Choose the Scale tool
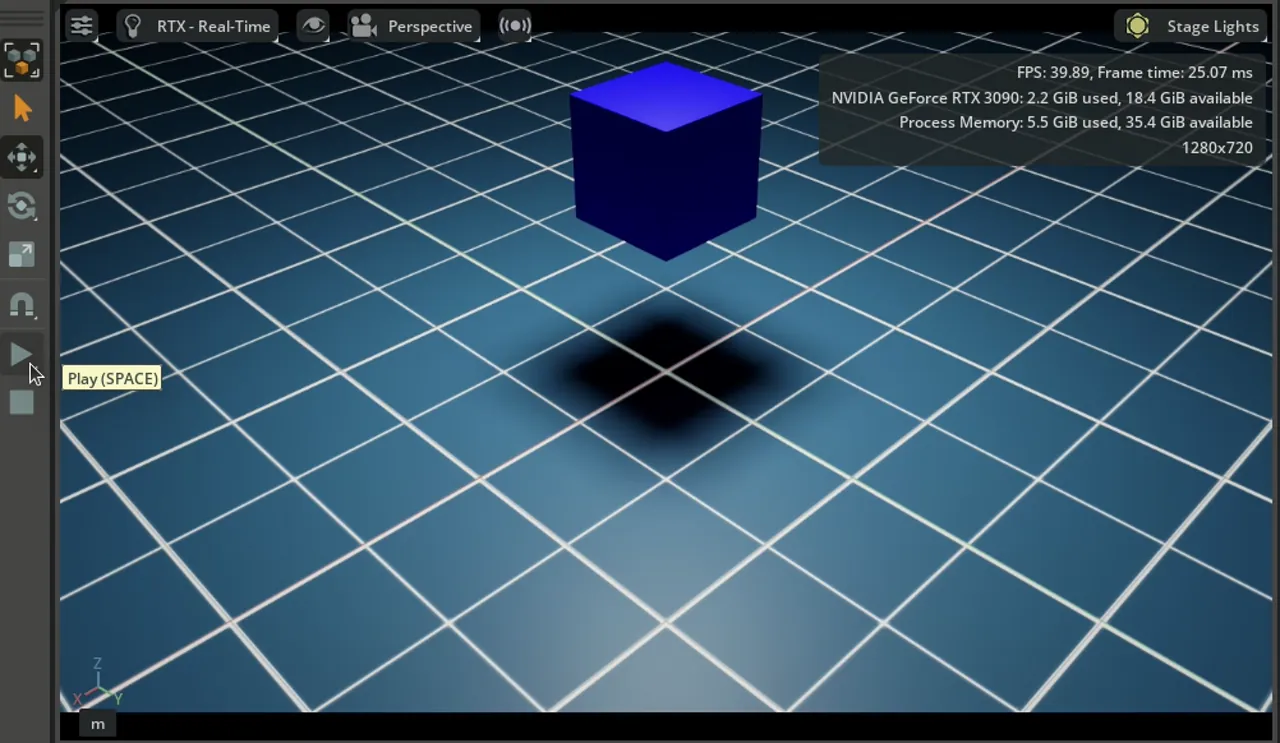 click(22, 255)
